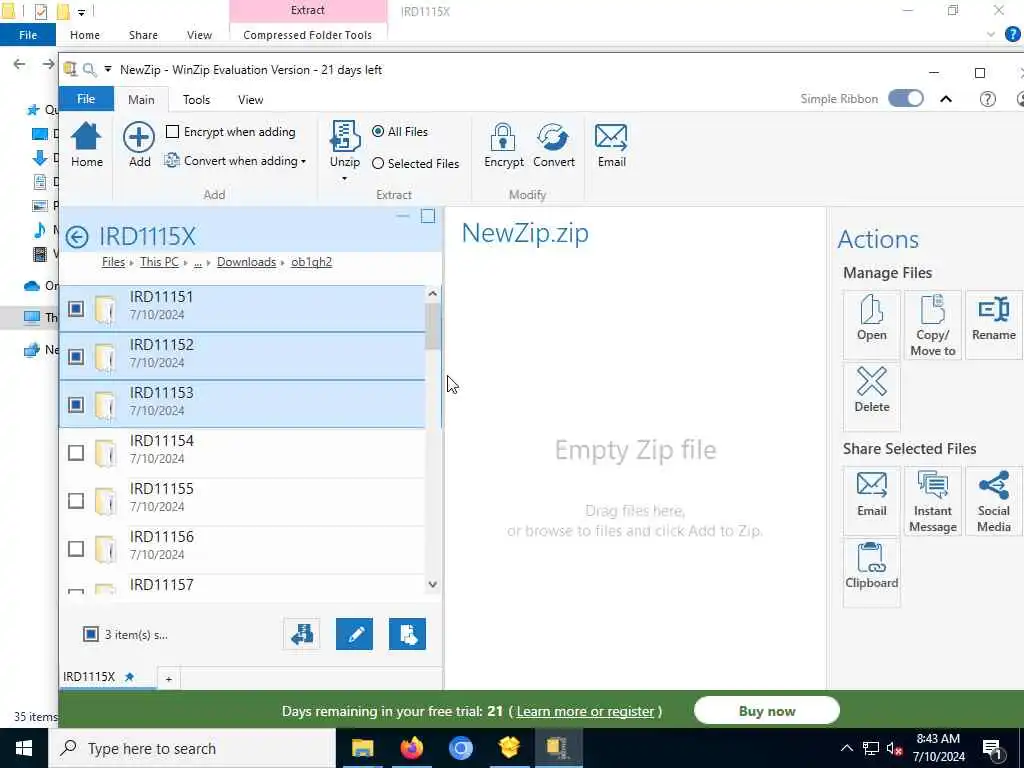Go back with the circled arrow icon
This screenshot has width=1024, height=768.
coord(77,237)
